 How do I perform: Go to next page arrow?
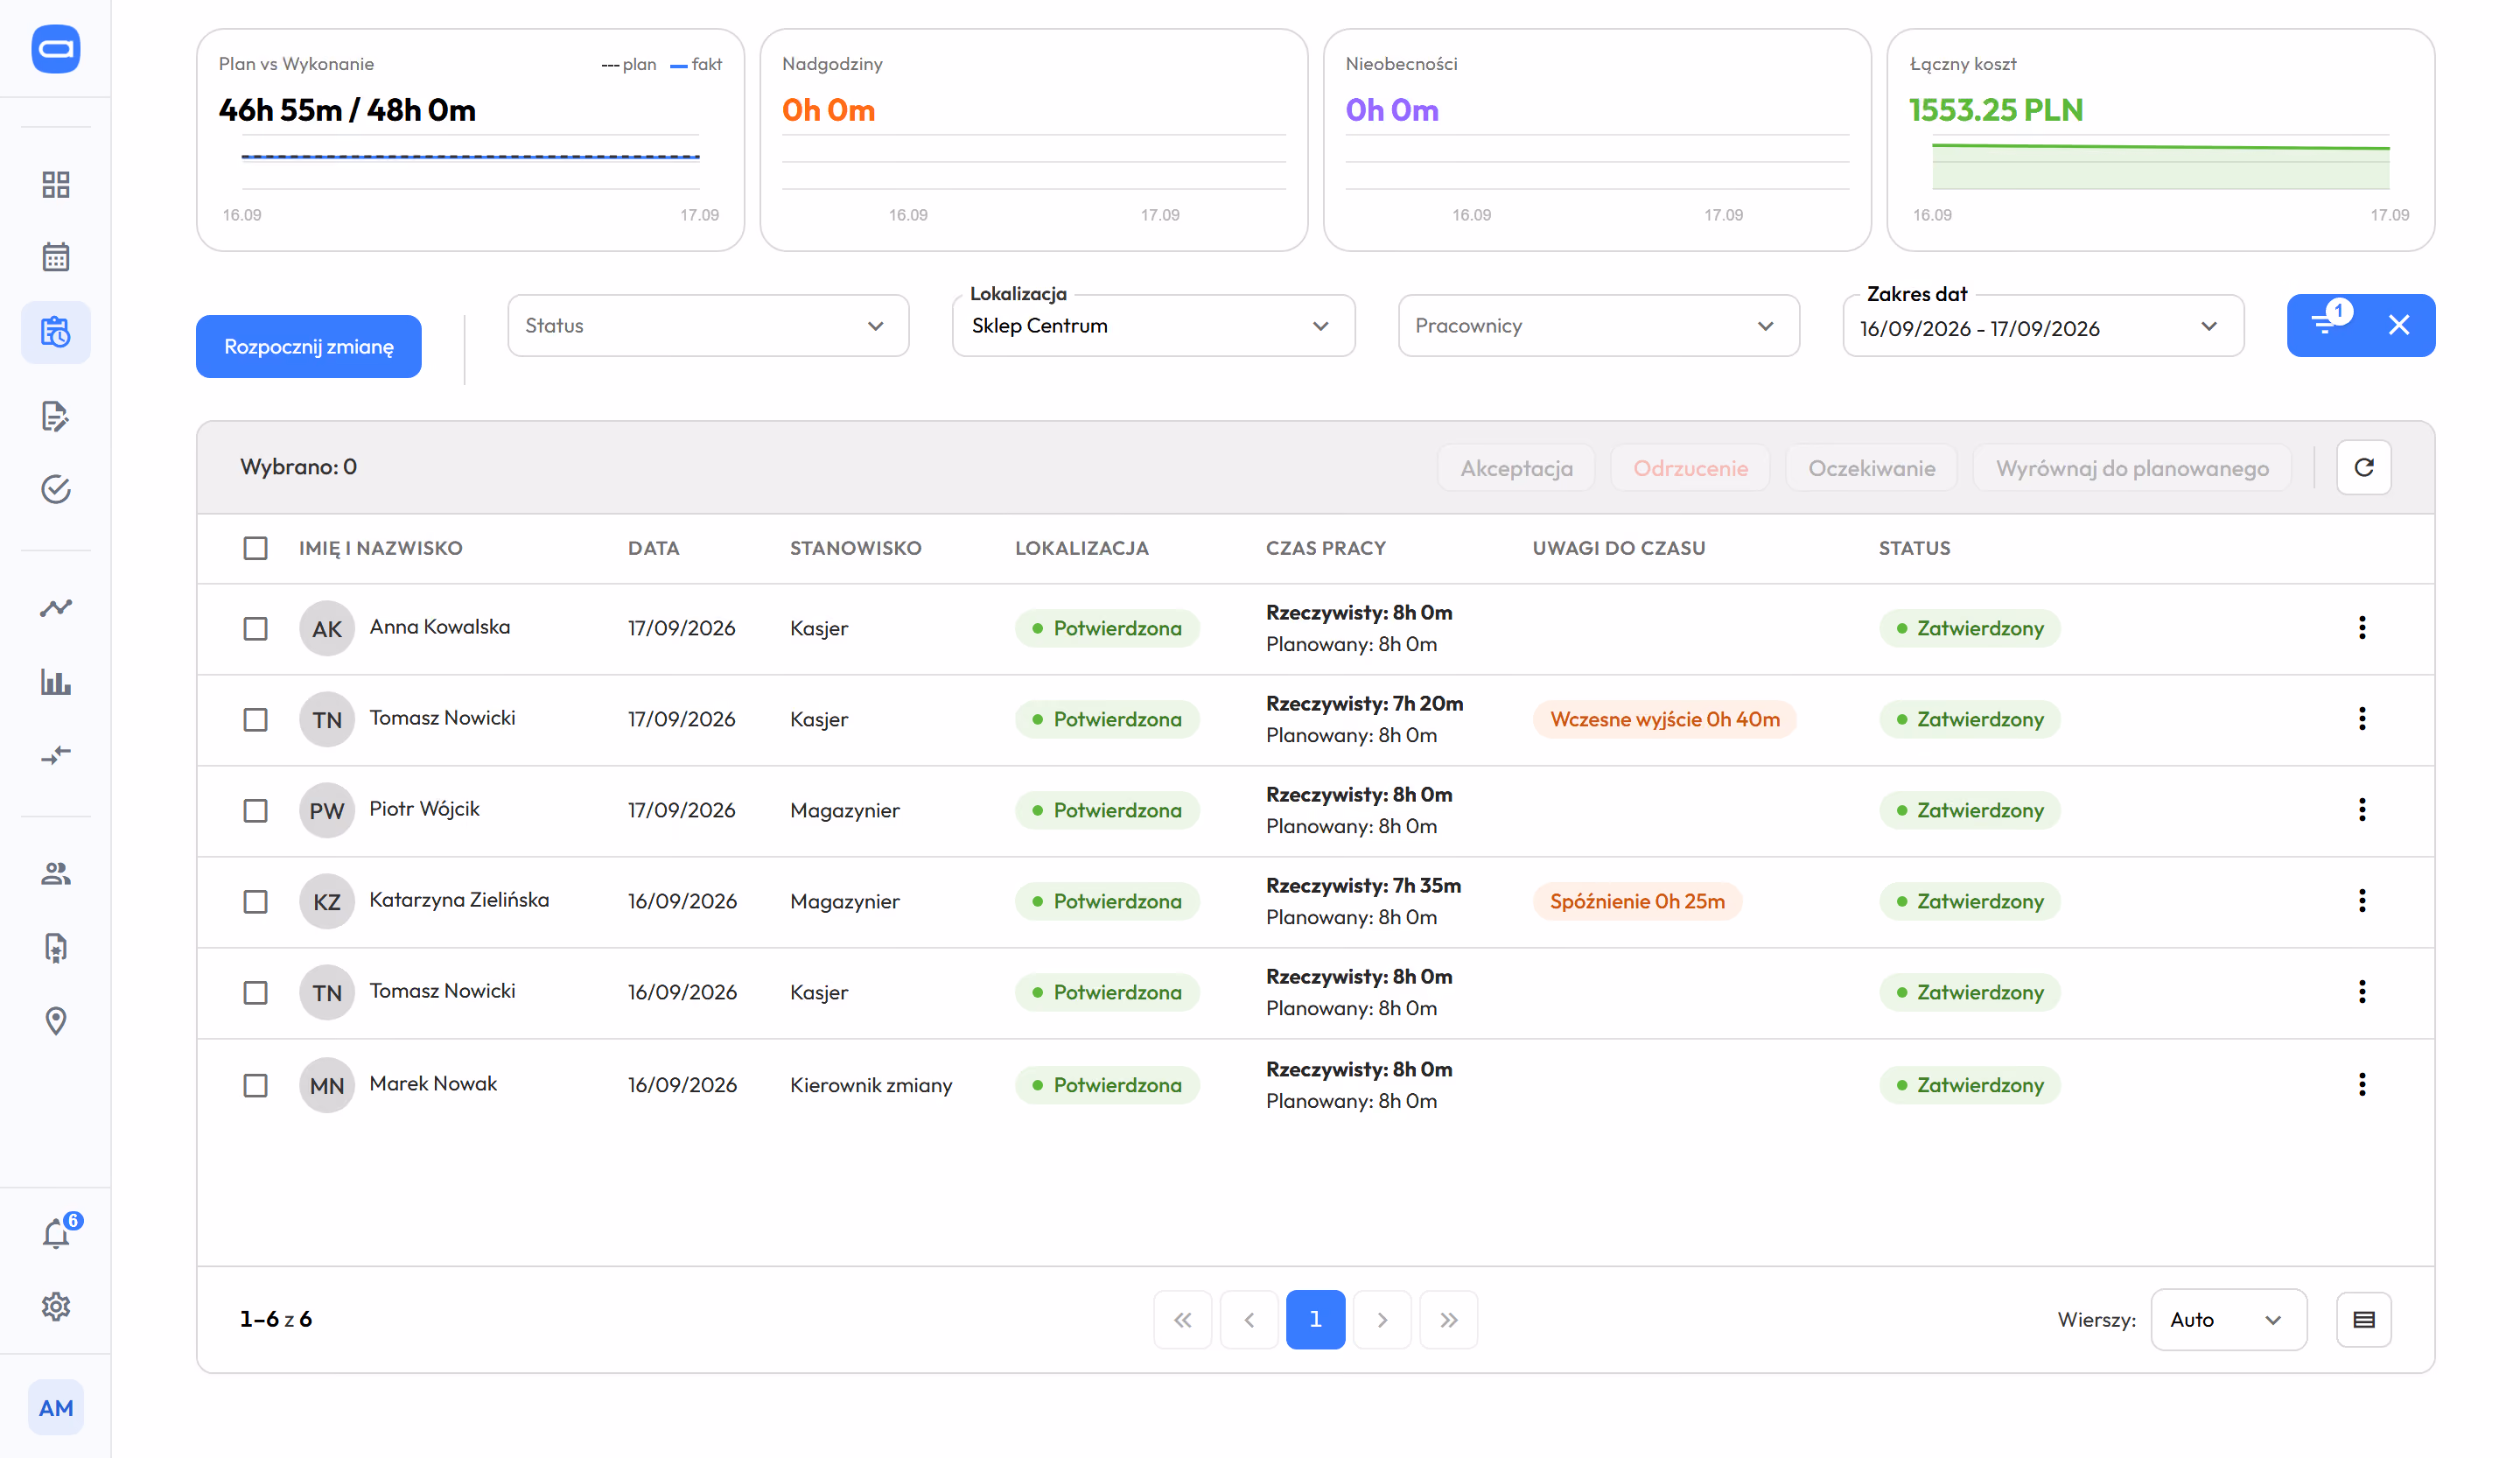tap(1382, 1320)
